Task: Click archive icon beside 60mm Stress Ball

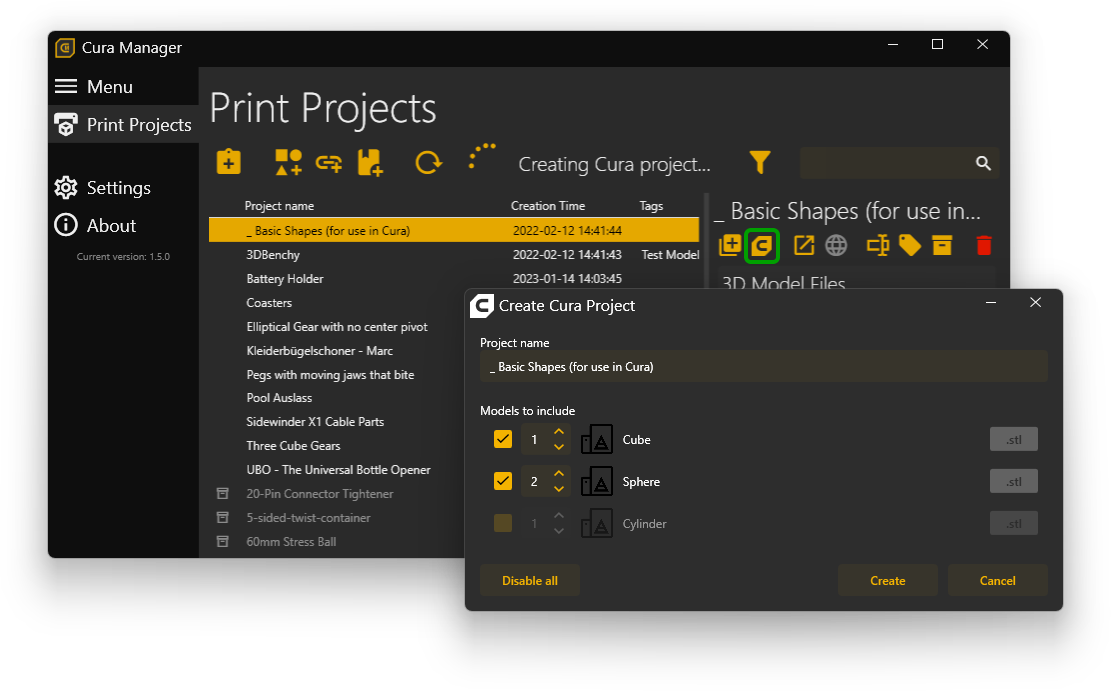Action: [x=222, y=541]
